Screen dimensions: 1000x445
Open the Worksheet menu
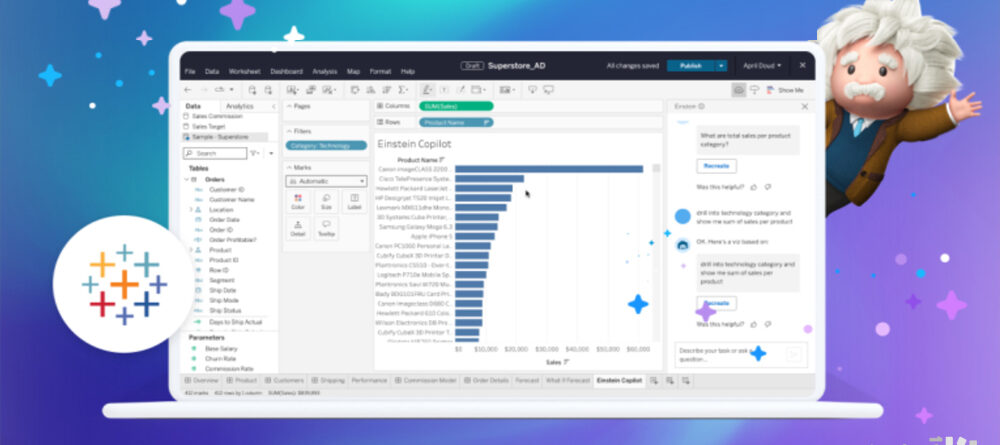pos(244,72)
